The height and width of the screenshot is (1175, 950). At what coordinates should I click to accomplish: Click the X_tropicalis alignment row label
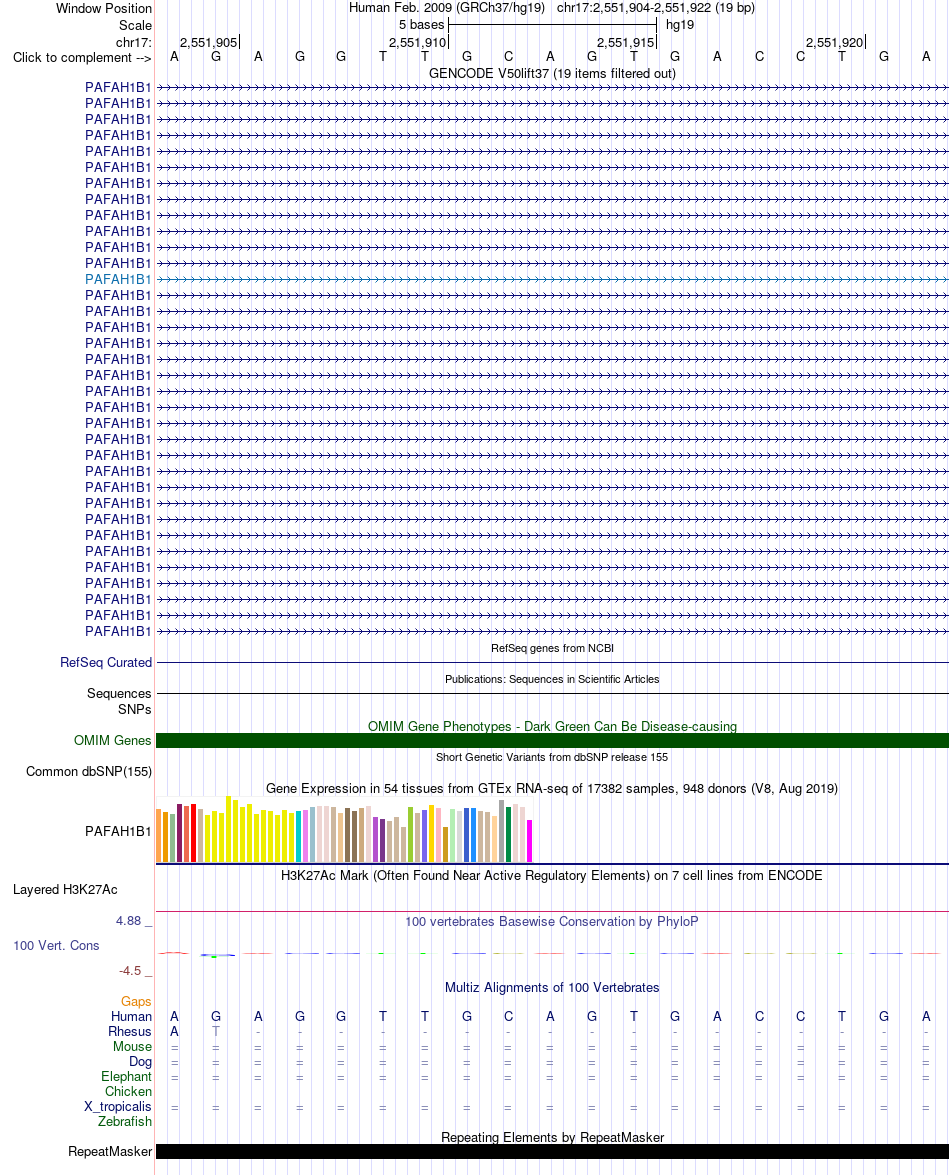(118, 1107)
